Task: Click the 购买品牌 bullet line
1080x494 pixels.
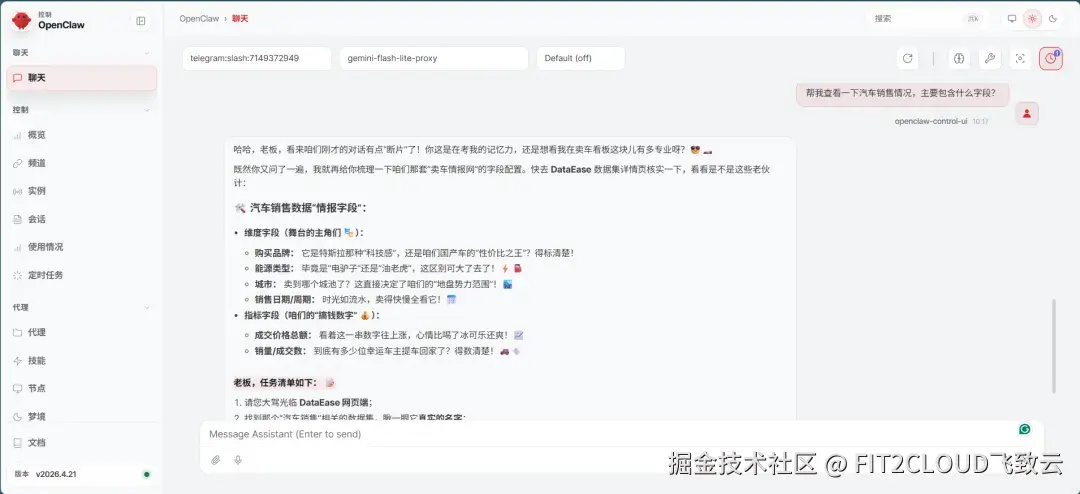Action: [x=414, y=253]
